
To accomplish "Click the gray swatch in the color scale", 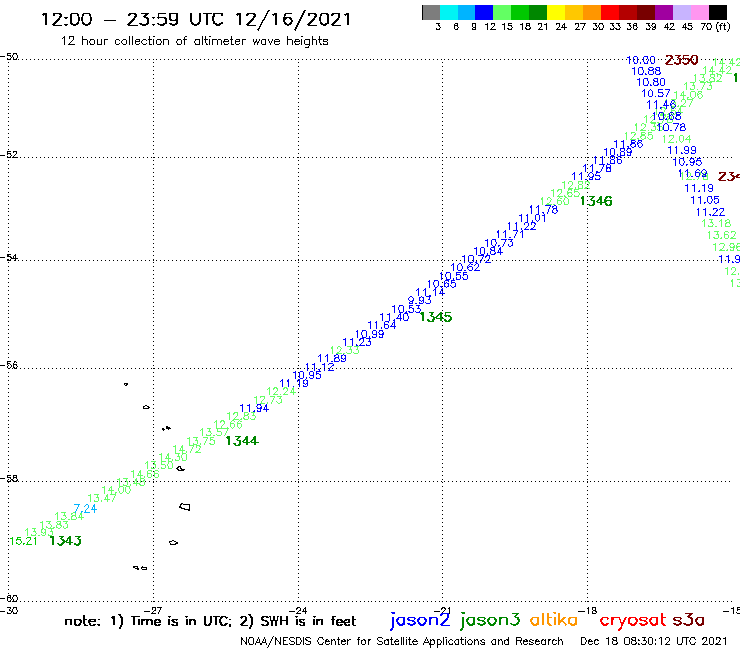I will coord(431,13).
